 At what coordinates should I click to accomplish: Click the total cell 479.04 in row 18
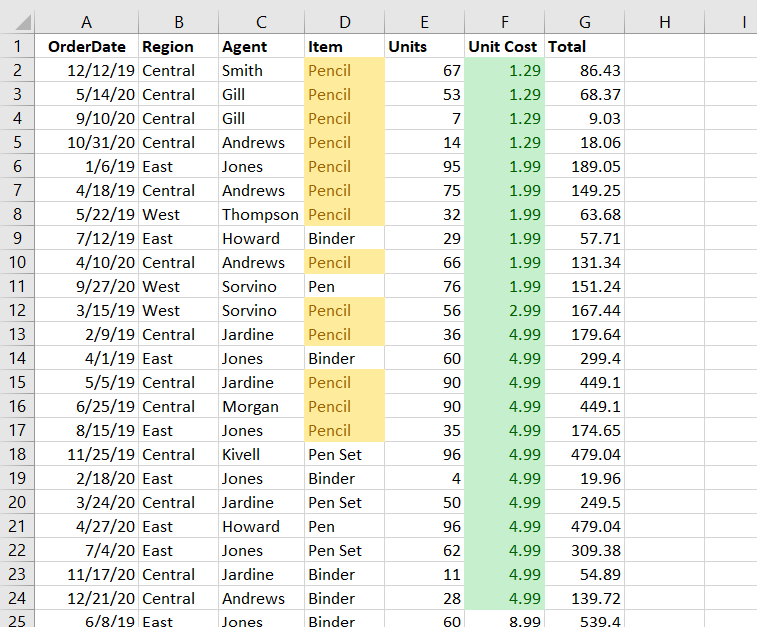pos(585,454)
